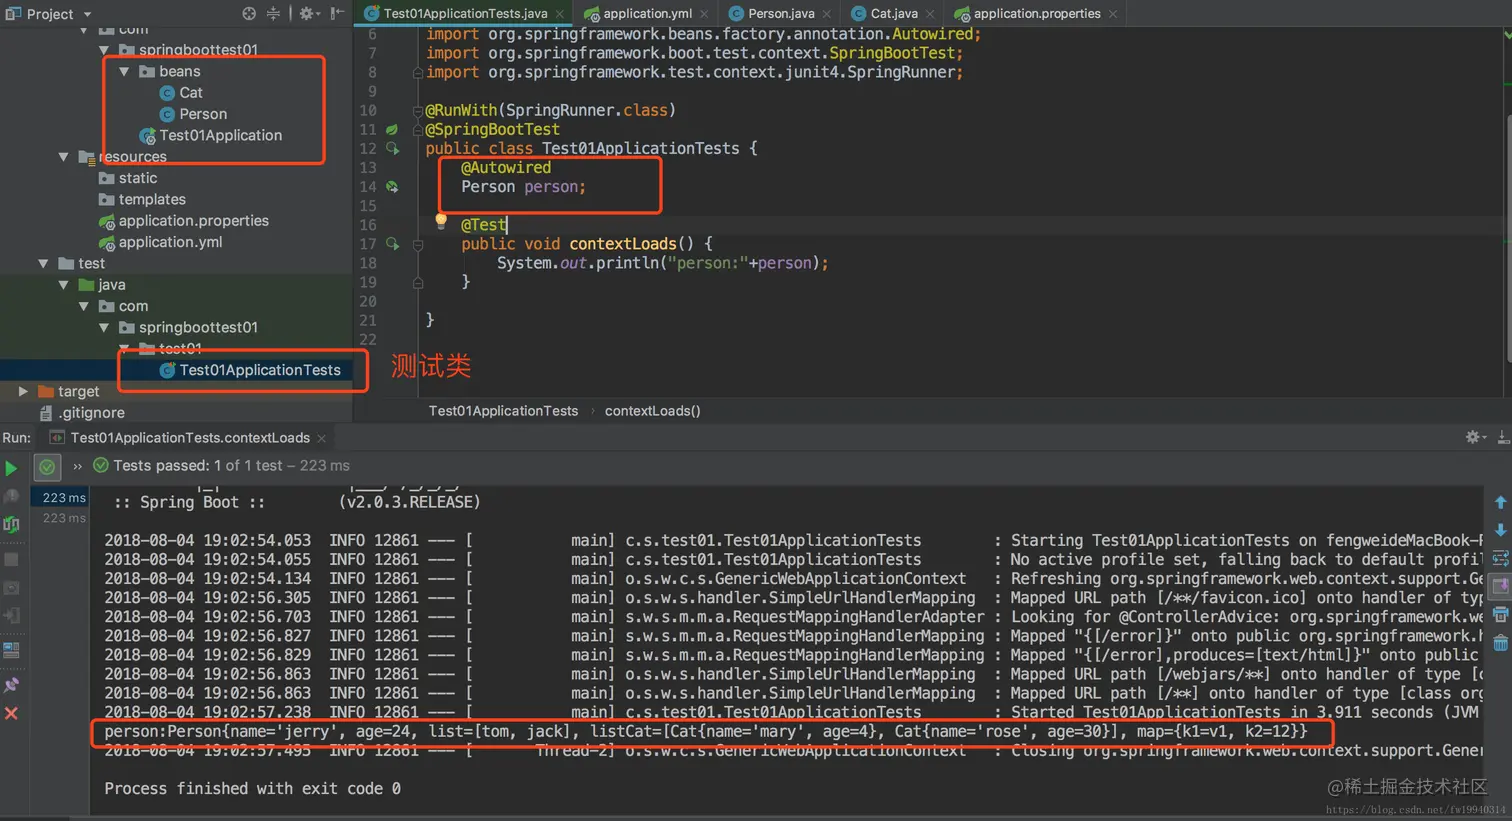Switch to the Person.java tab
The image size is (1512, 821).
tap(781, 13)
